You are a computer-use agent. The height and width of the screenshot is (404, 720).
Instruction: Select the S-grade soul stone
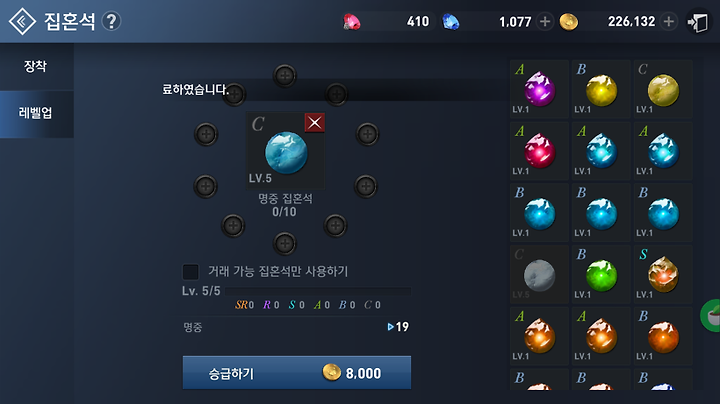[663, 274]
